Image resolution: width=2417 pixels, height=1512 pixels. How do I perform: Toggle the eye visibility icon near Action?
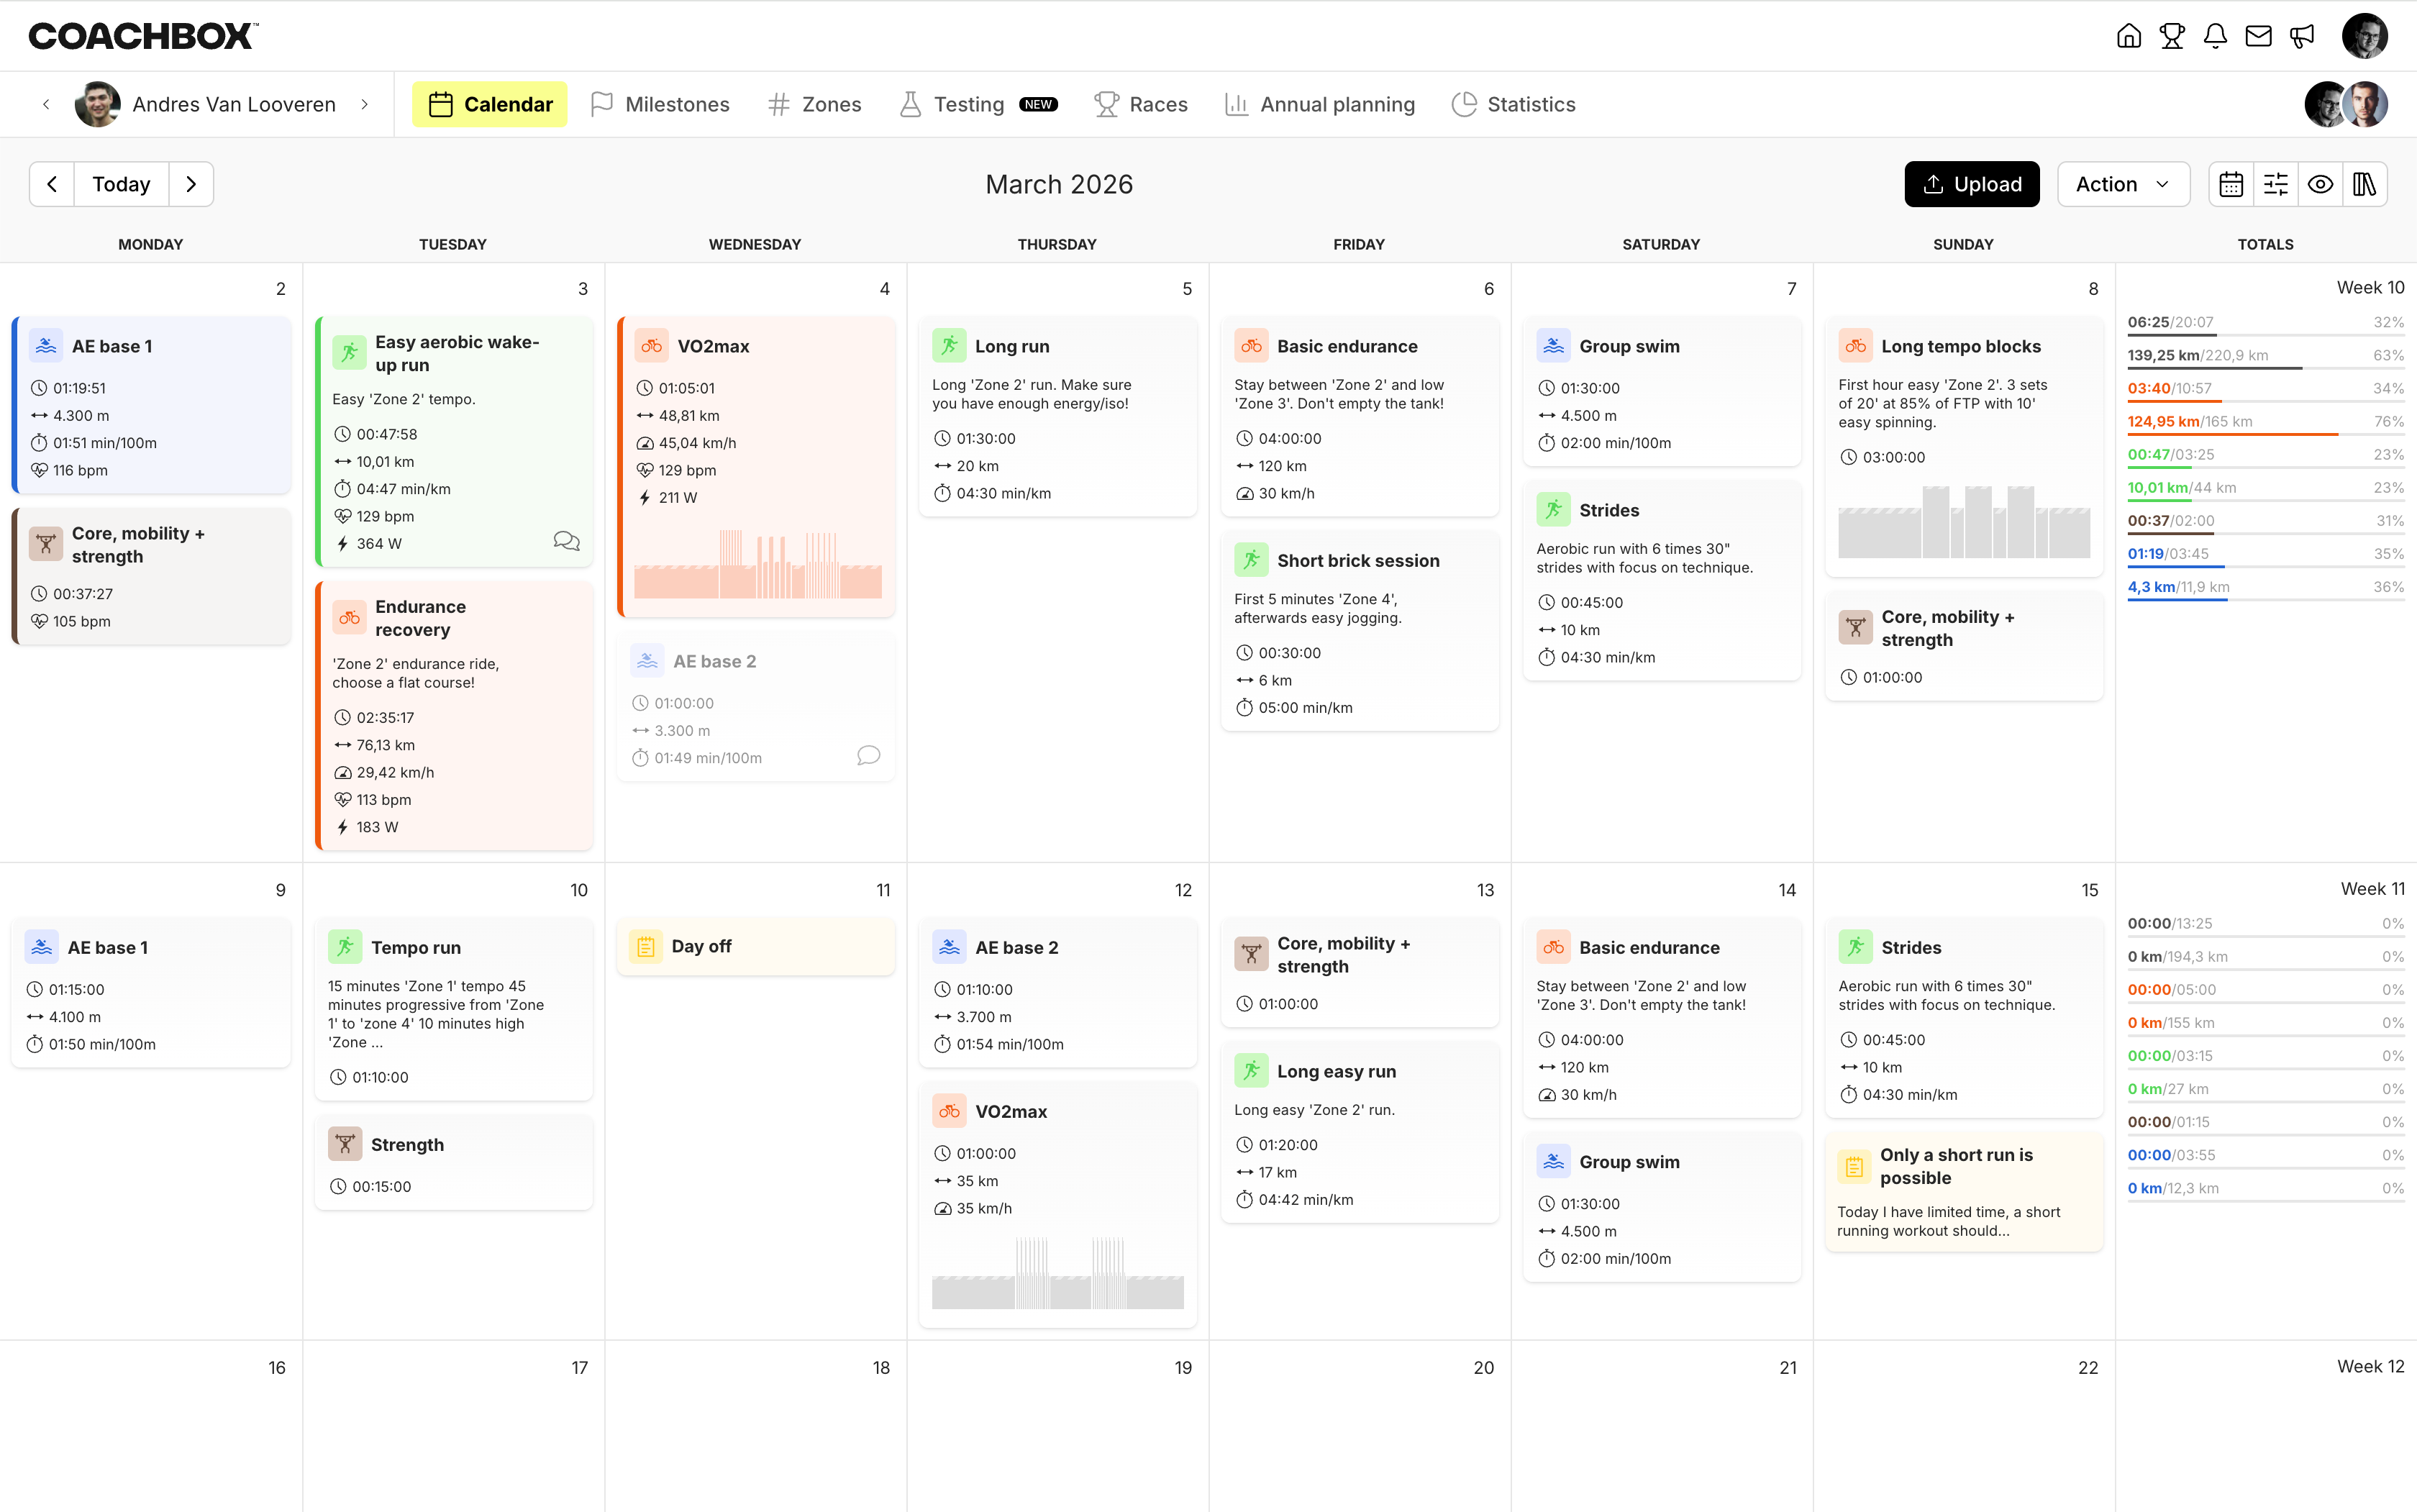point(2321,184)
